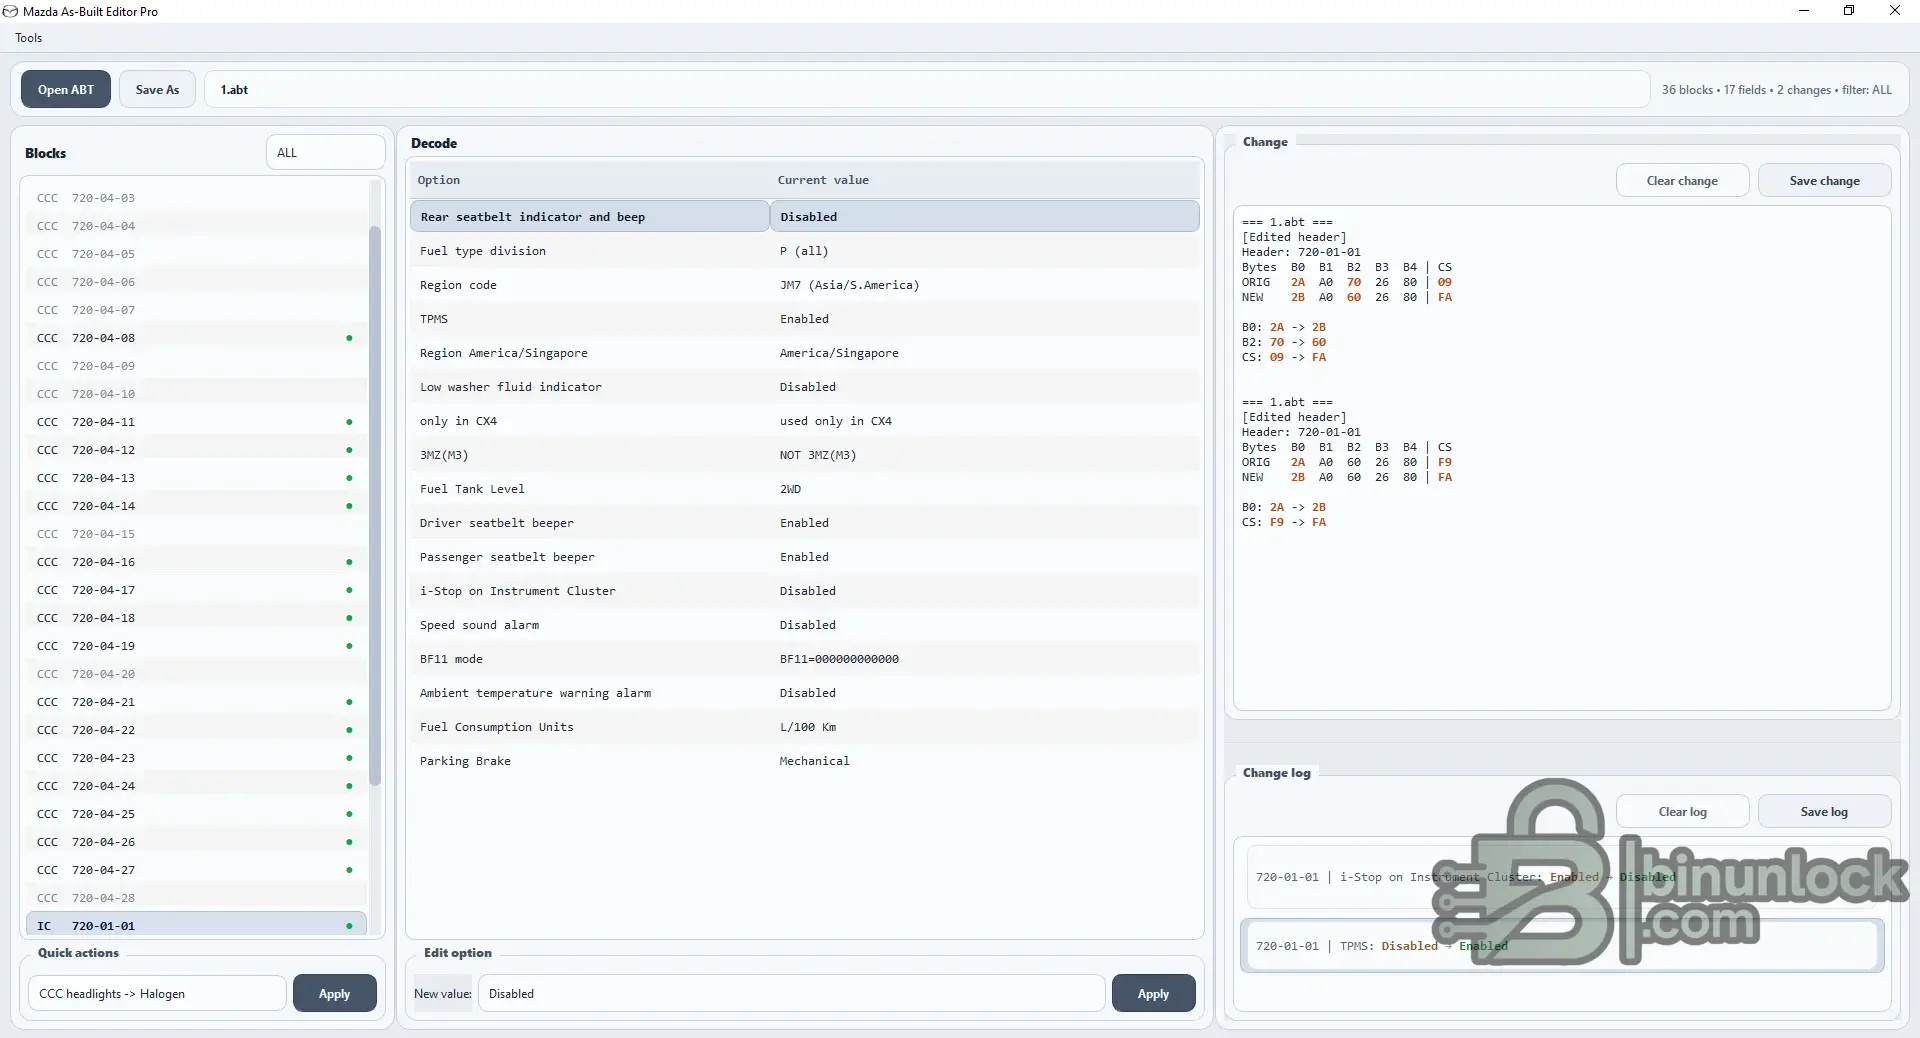The height and width of the screenshot is (1038, 1920).
Task: Select block CCC 720-04-19
Action: pyautogui.click(x=195, y=646)
